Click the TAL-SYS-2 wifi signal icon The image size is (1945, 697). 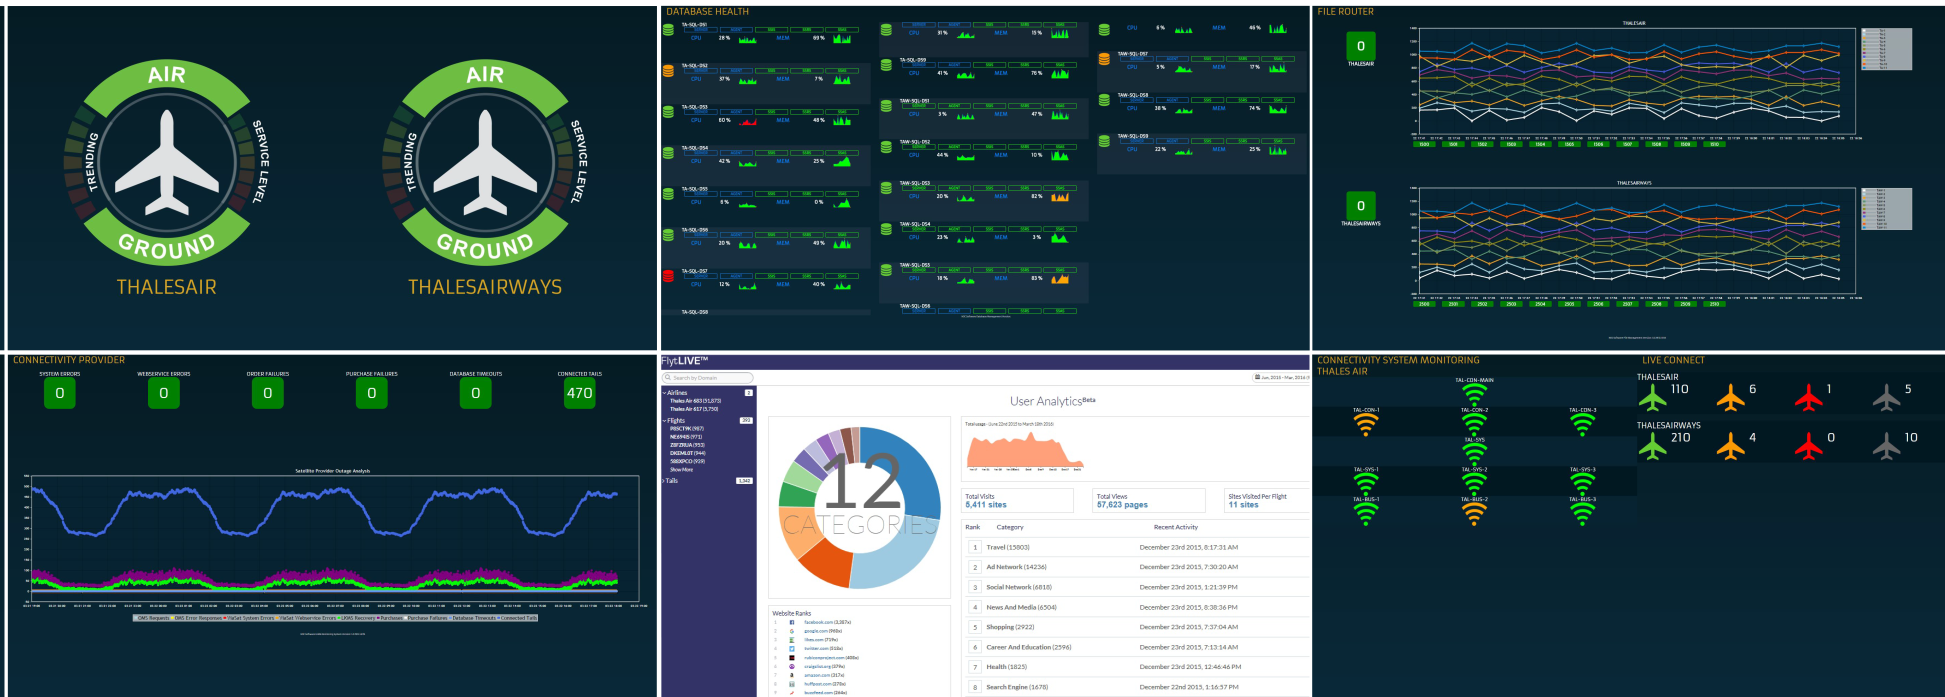click(1474, 484)
